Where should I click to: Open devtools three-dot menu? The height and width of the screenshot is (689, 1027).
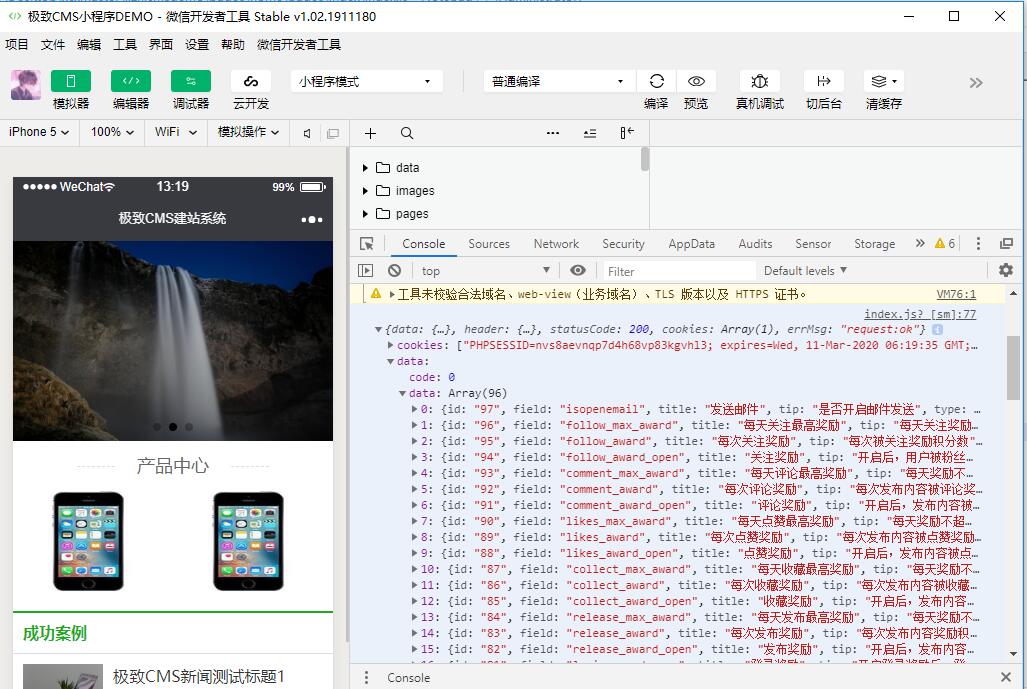point(978,244)
